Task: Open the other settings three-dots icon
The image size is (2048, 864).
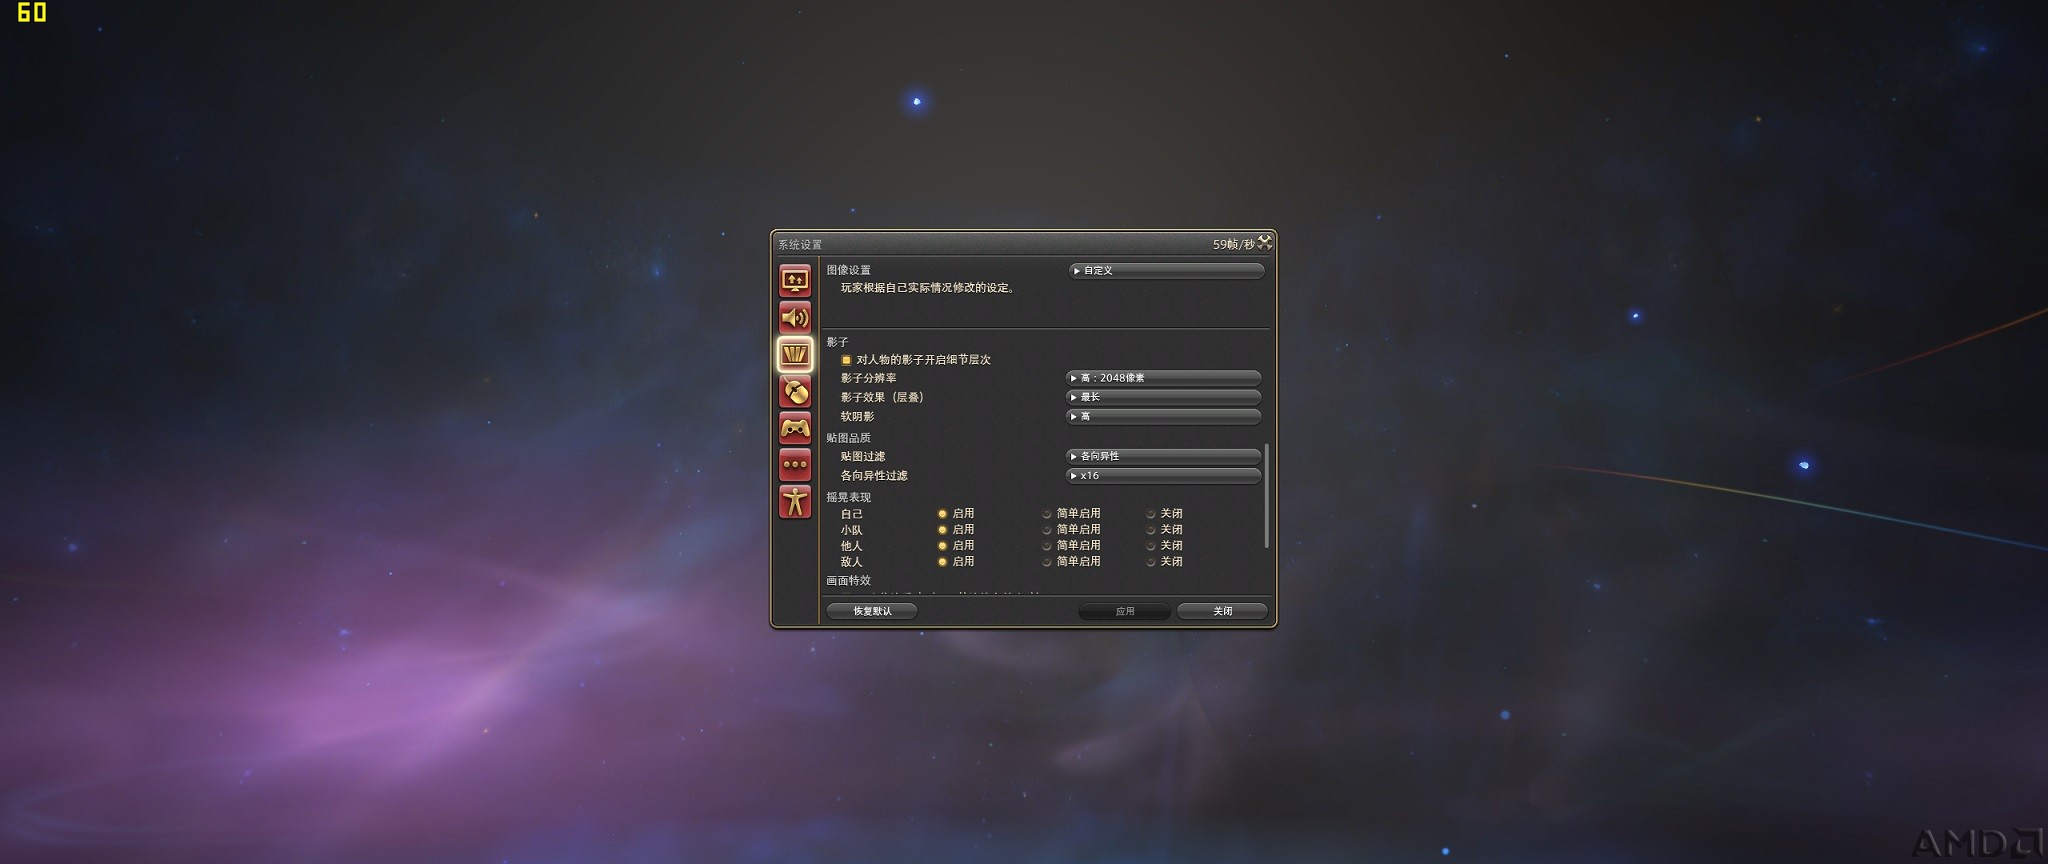Action: coord(795,464)
